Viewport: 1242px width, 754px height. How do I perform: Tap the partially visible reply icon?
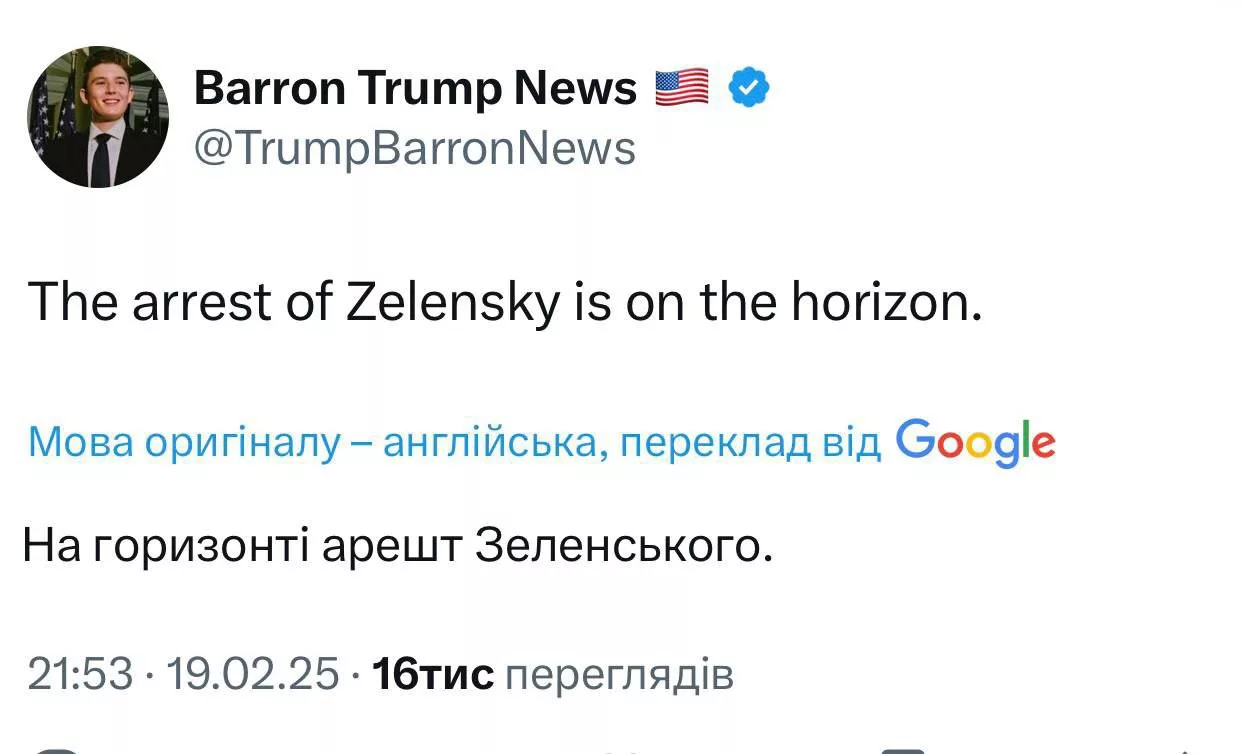click(55, 750)
